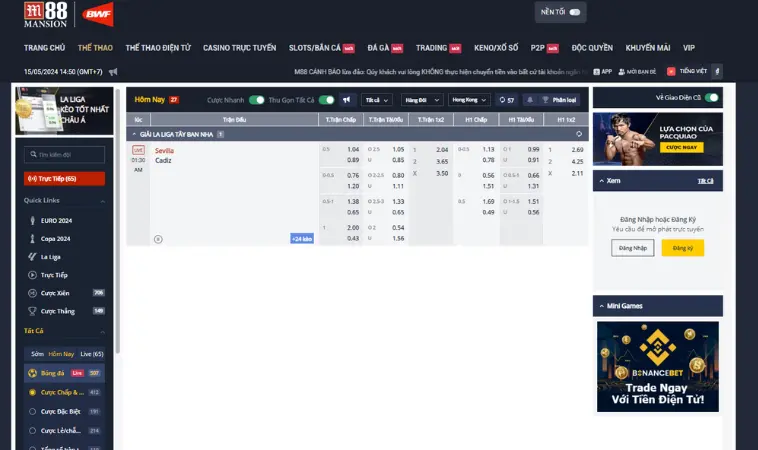This screenshot has width=758, height=450.
Task: Open Copa 2024 trophy quick link
Action: tap(57, 238)
